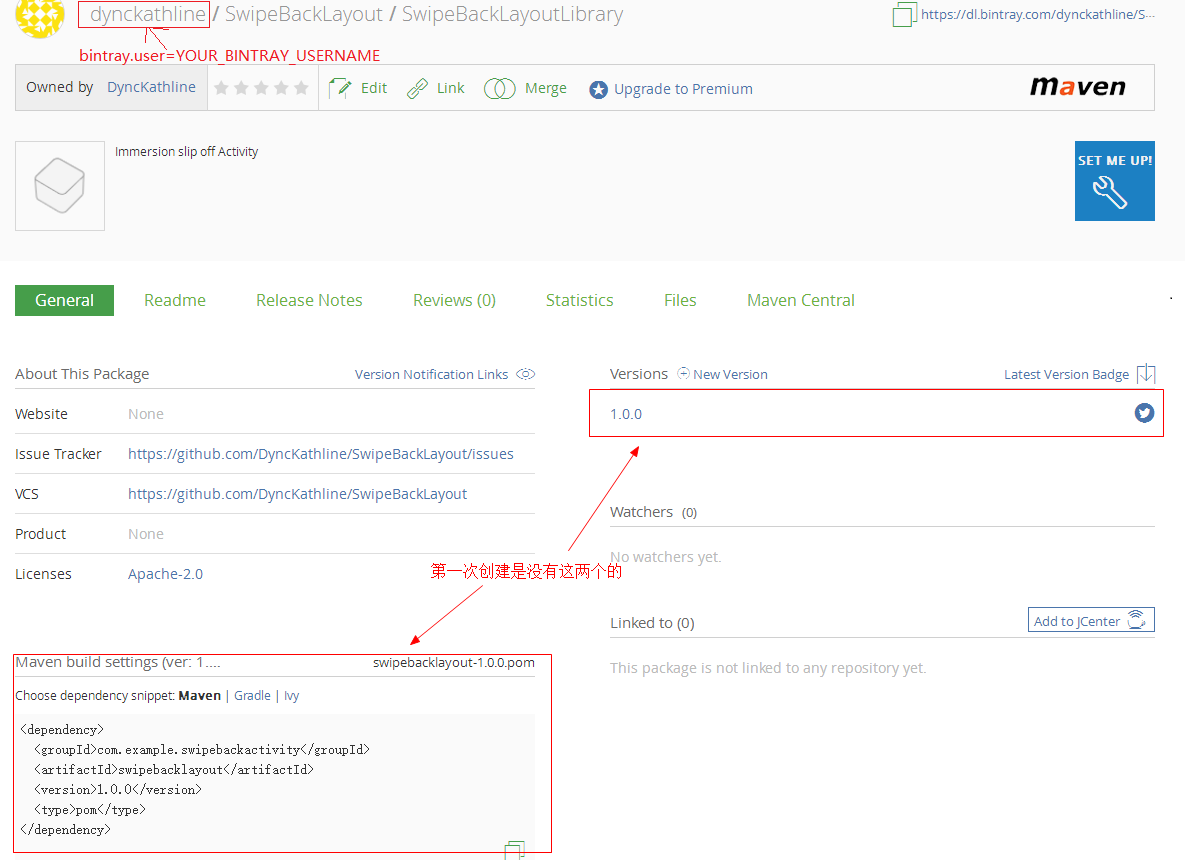Open the SET ME UP wrench button

click(1115, 181)
